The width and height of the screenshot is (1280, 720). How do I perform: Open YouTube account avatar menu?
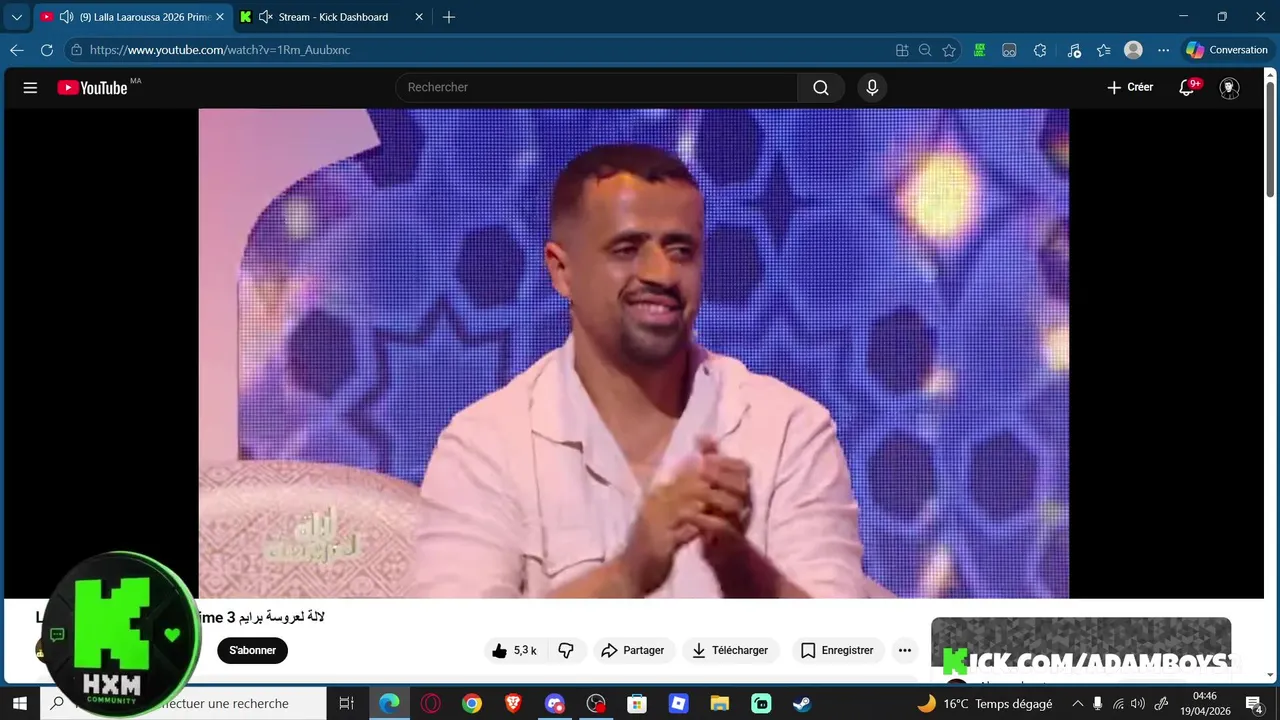pos(1230,88)
